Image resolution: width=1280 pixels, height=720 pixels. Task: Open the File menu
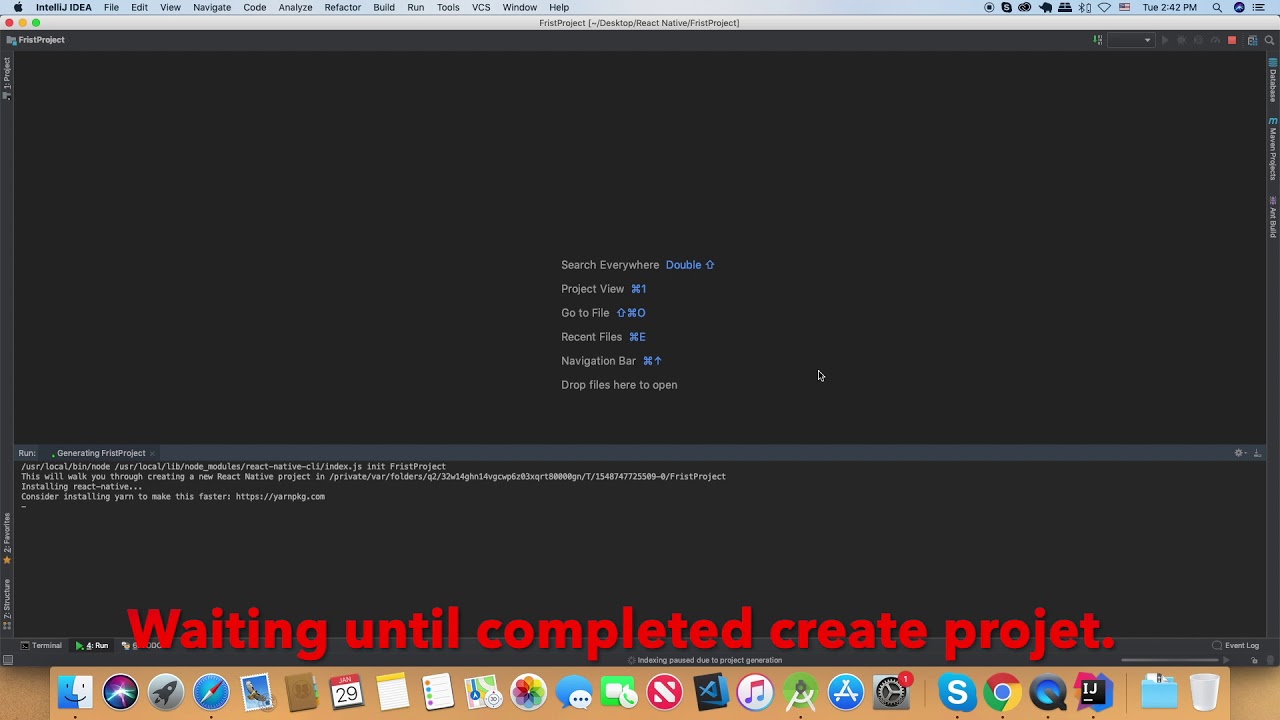tap(111, 7)
